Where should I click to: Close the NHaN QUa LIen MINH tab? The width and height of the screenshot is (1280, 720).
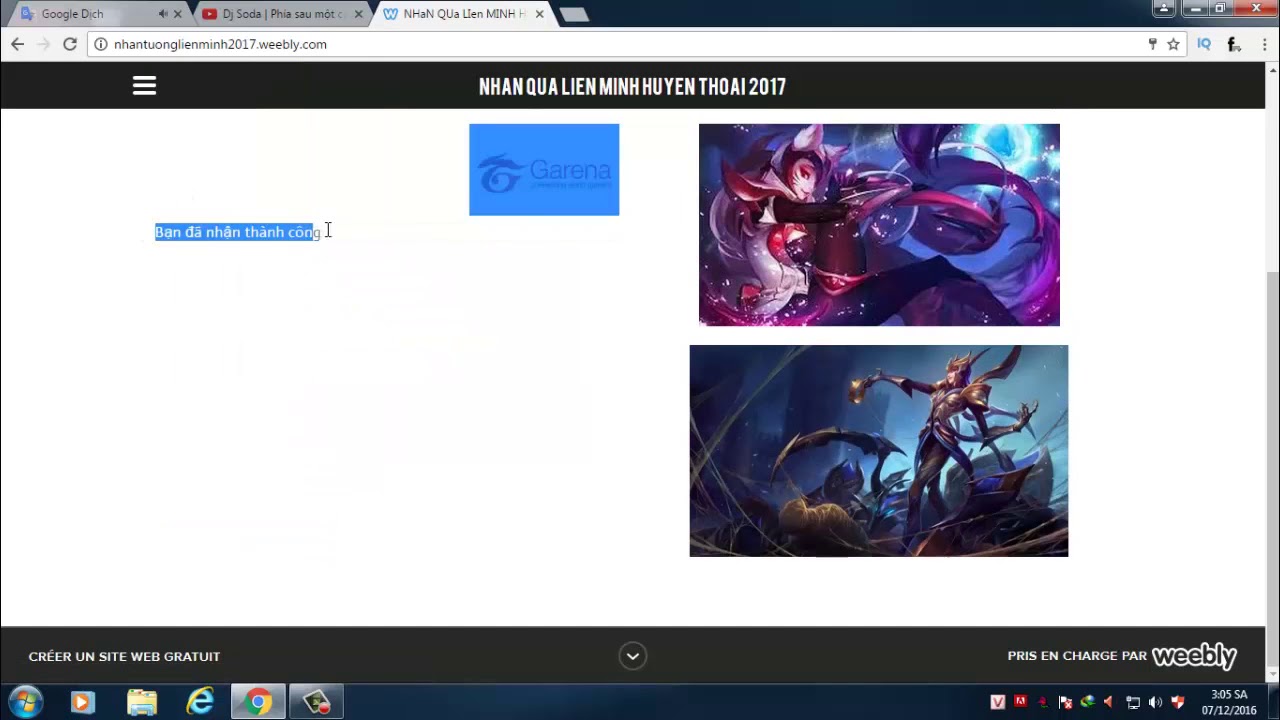[540, 14]
